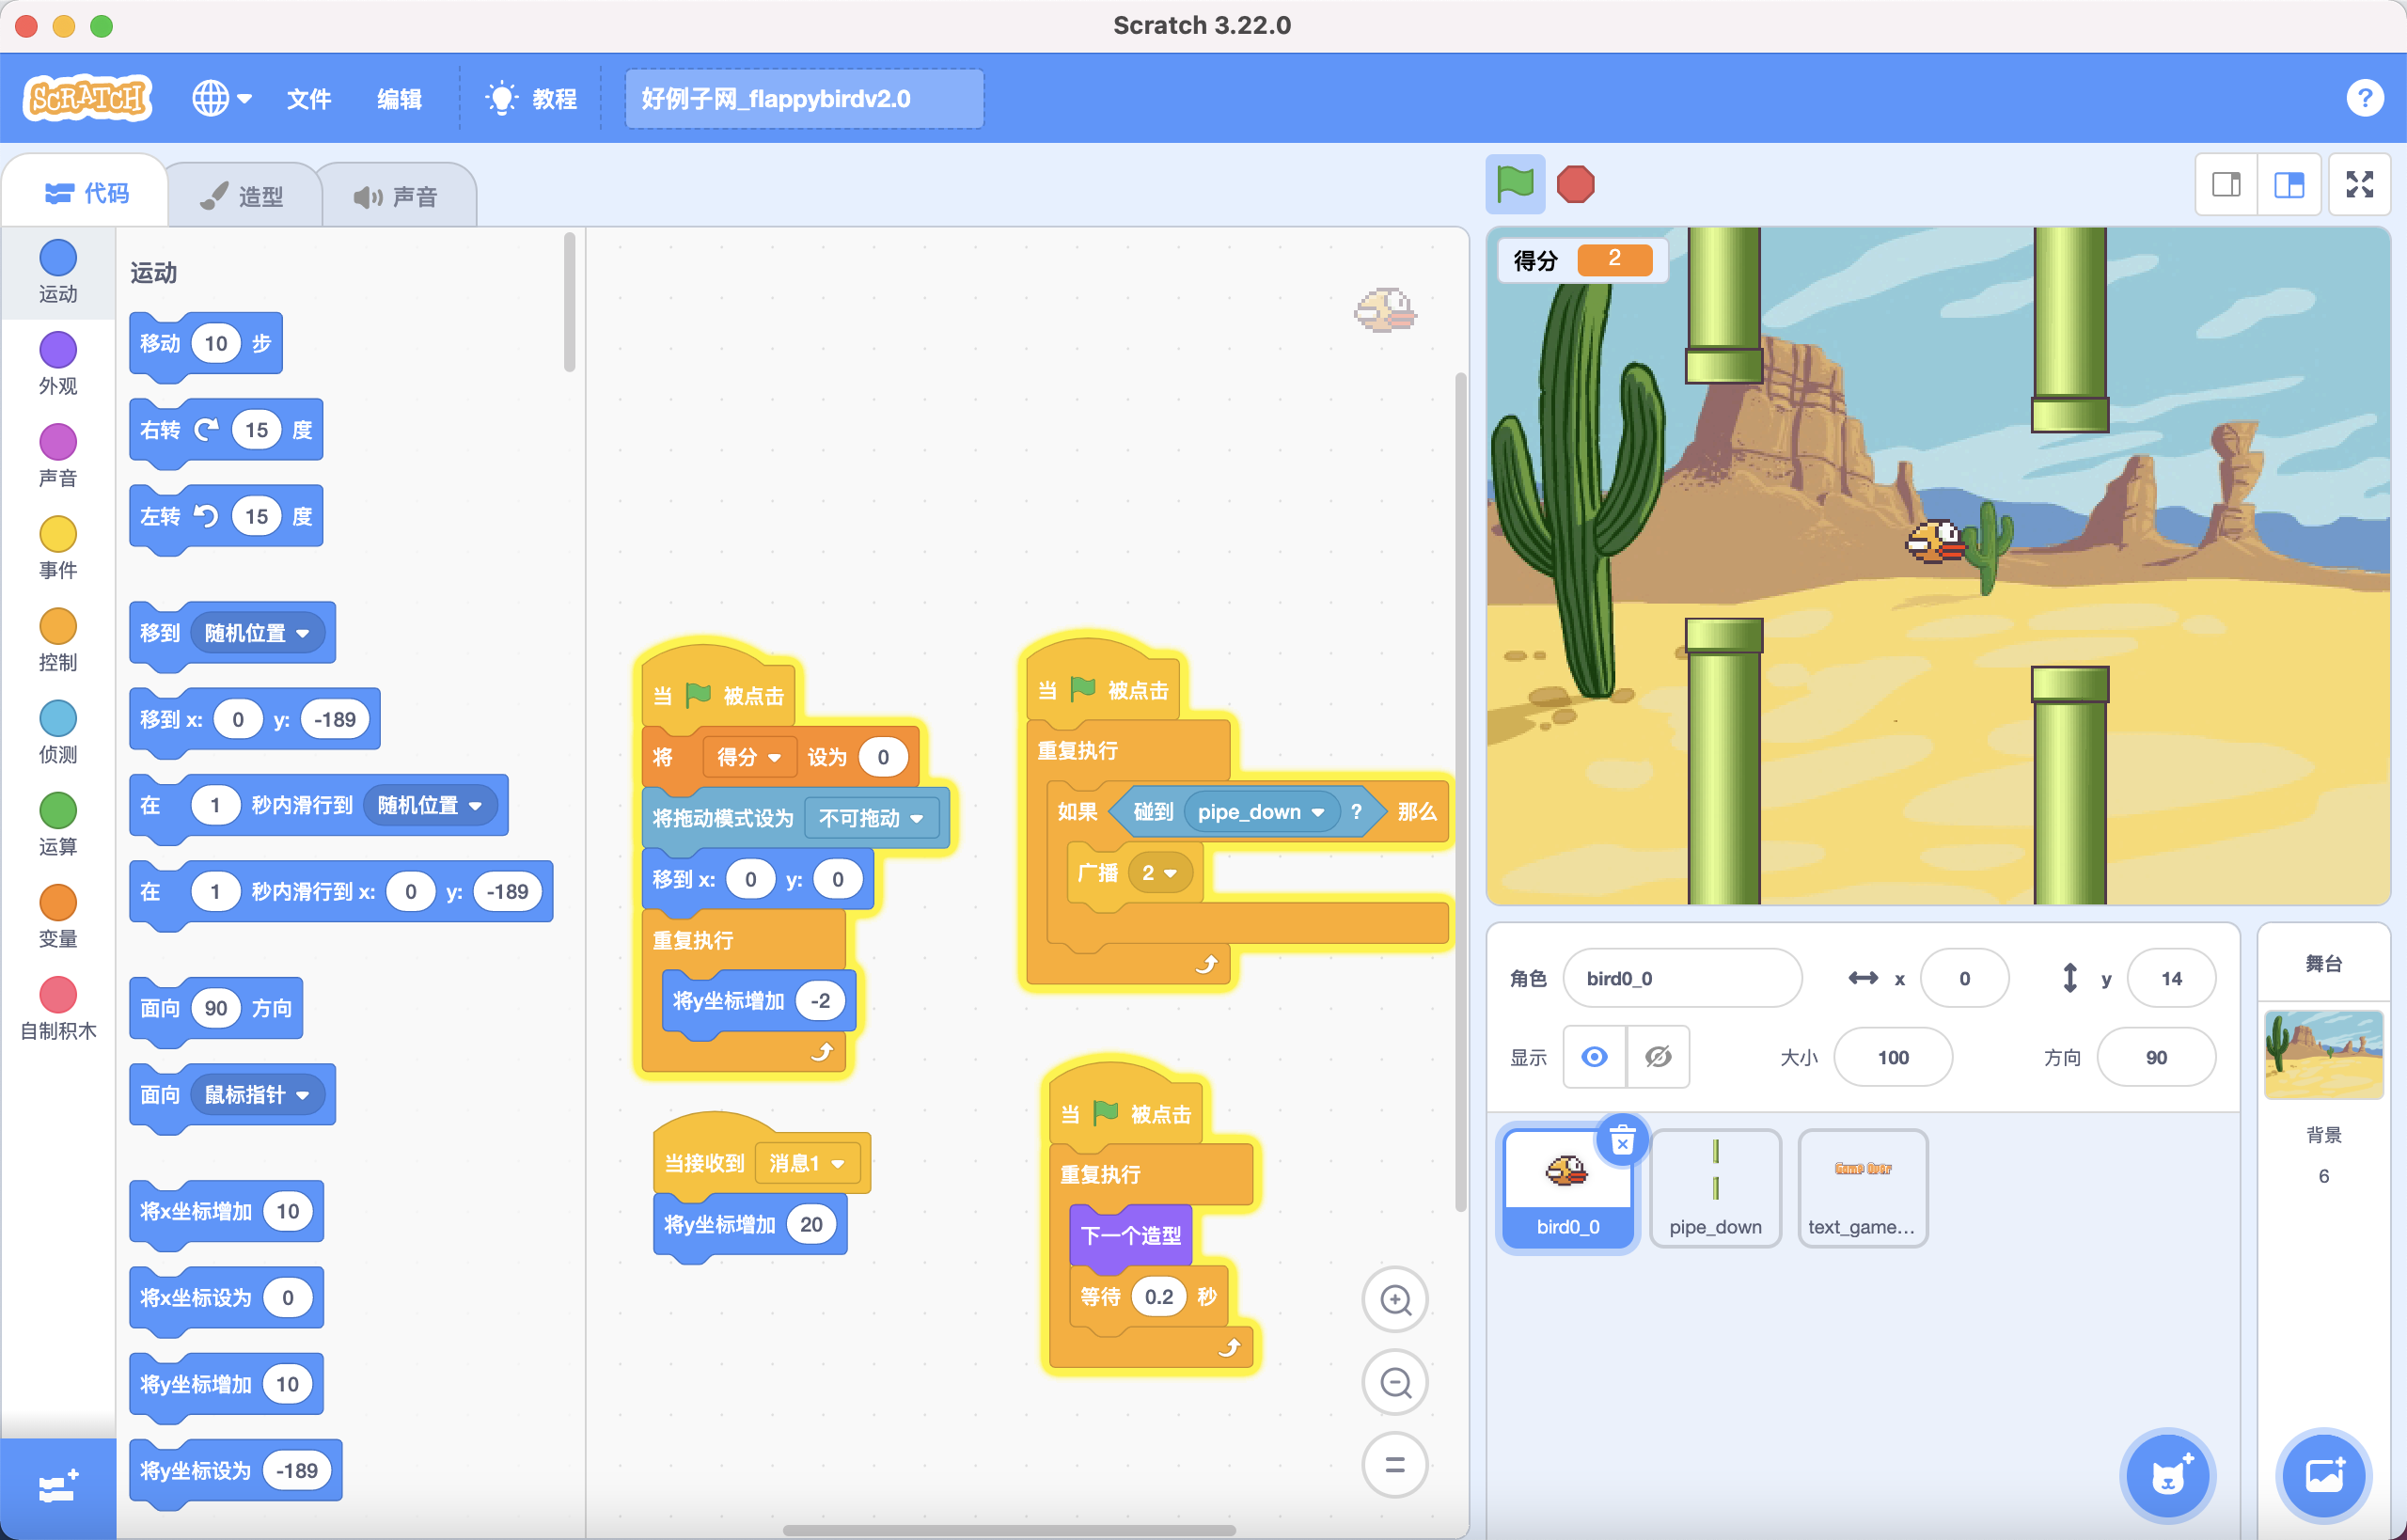The image size is (2407, 1540).
Task: Stop the project with red stop button
Action: 1576,184
